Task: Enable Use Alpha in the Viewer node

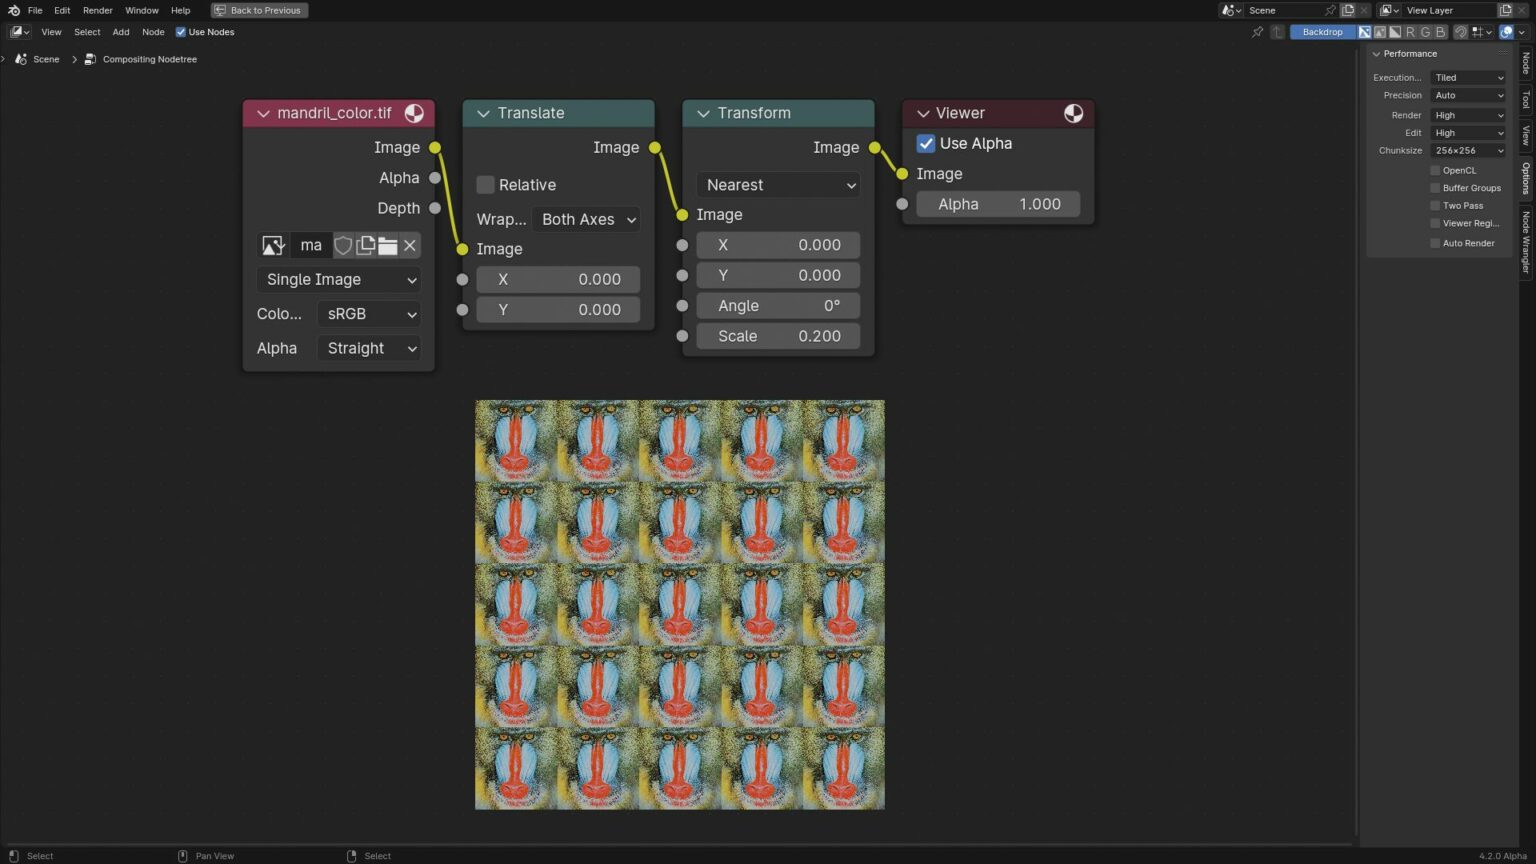Action: (926, 143)
